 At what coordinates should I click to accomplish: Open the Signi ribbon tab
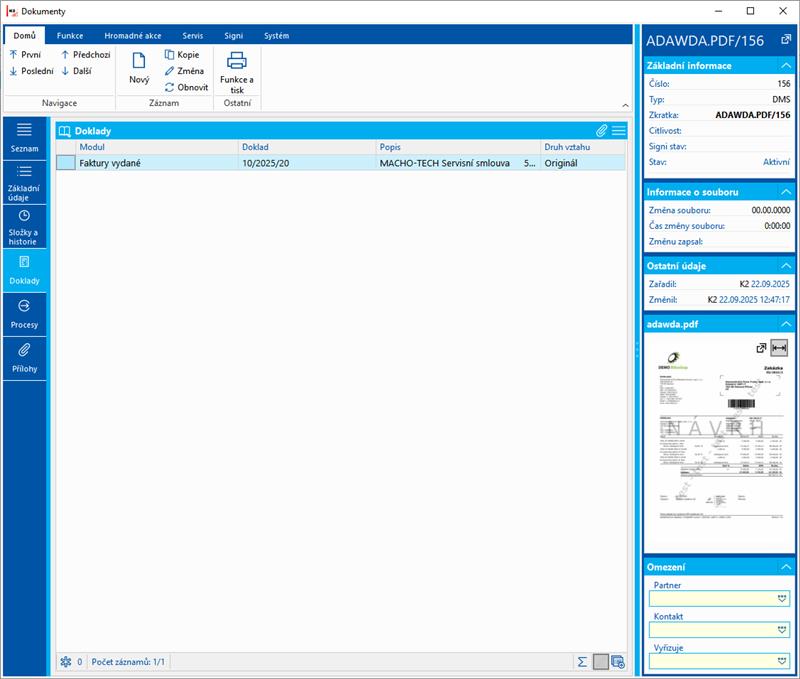(234, 35)
